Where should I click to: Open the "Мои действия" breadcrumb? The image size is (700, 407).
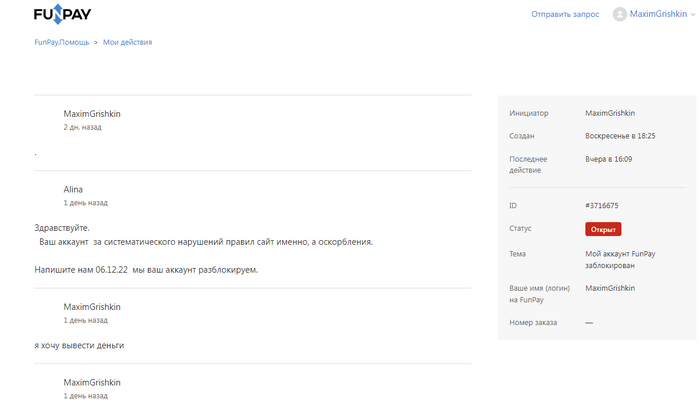click(127, 42)
